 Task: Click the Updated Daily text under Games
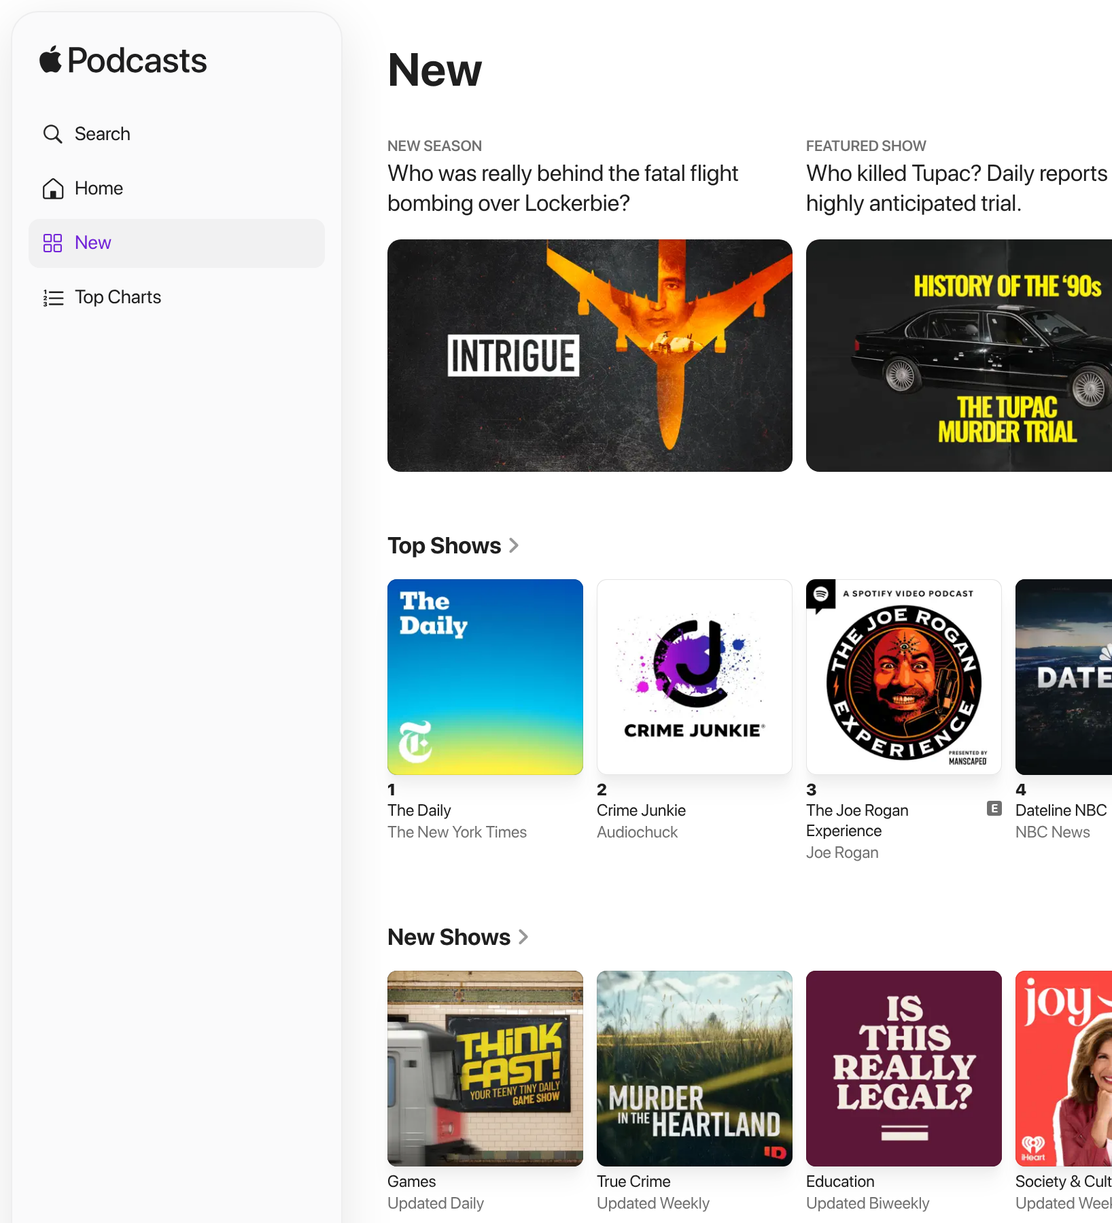436,1203
